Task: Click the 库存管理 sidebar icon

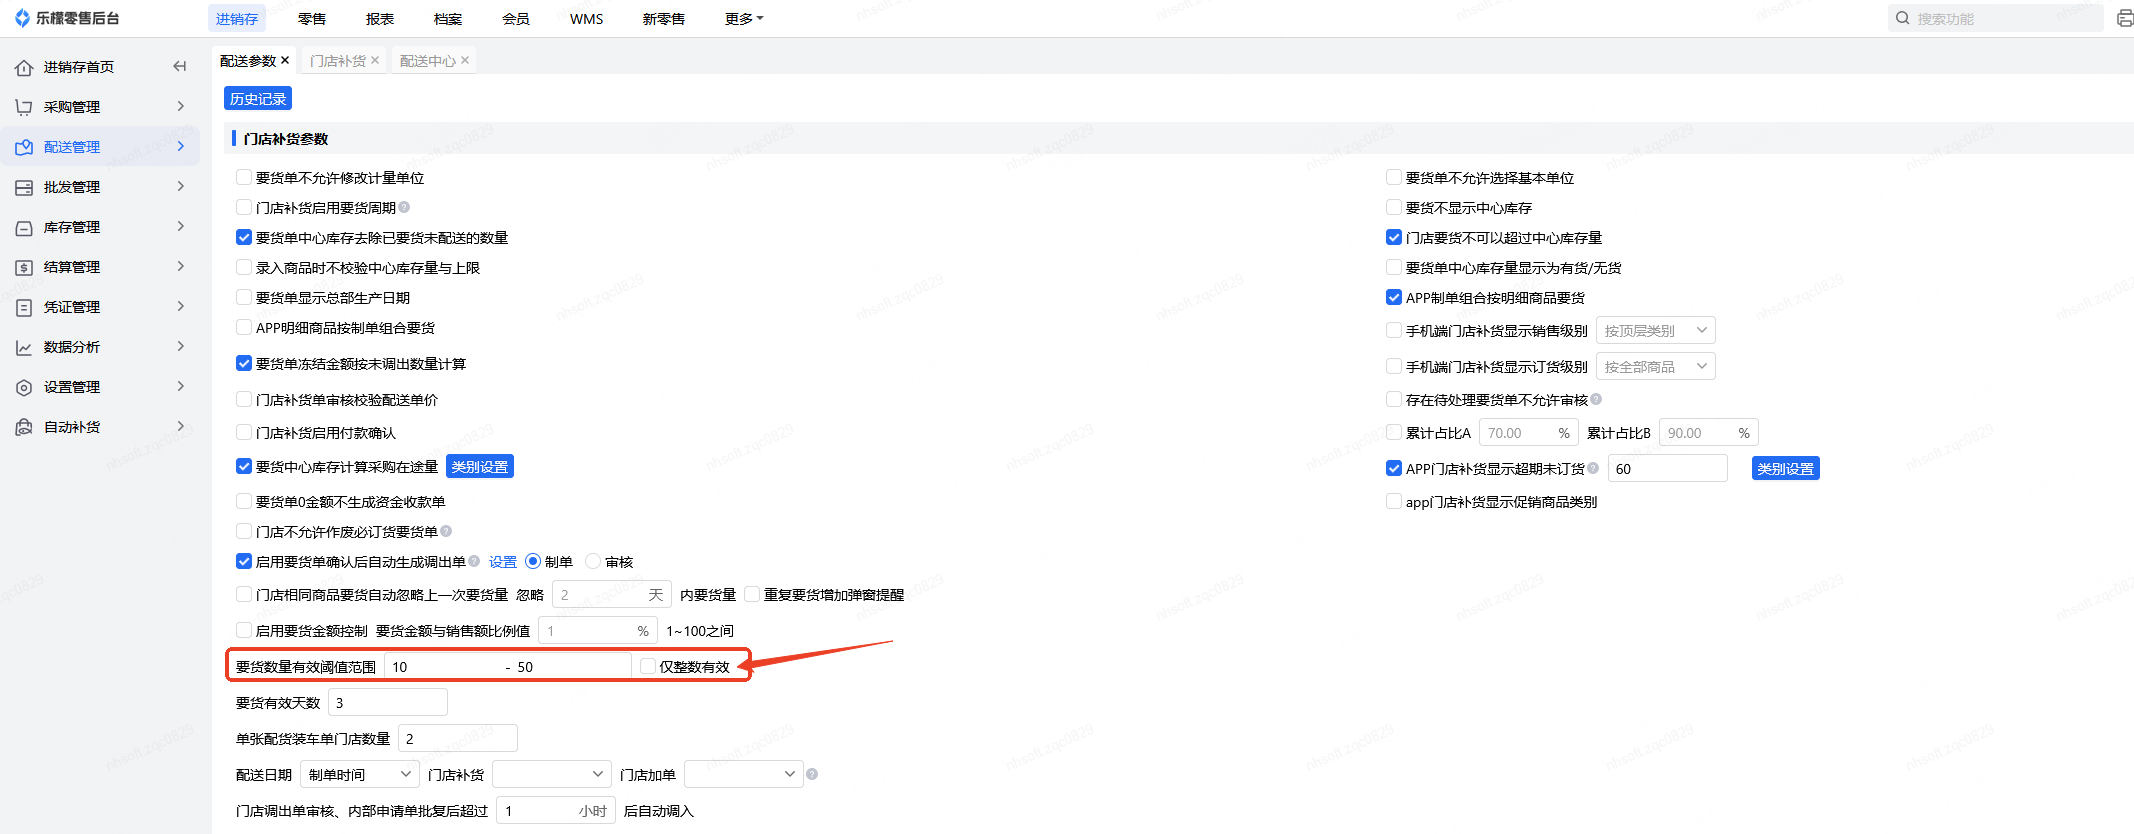Action: coord(24,227)
